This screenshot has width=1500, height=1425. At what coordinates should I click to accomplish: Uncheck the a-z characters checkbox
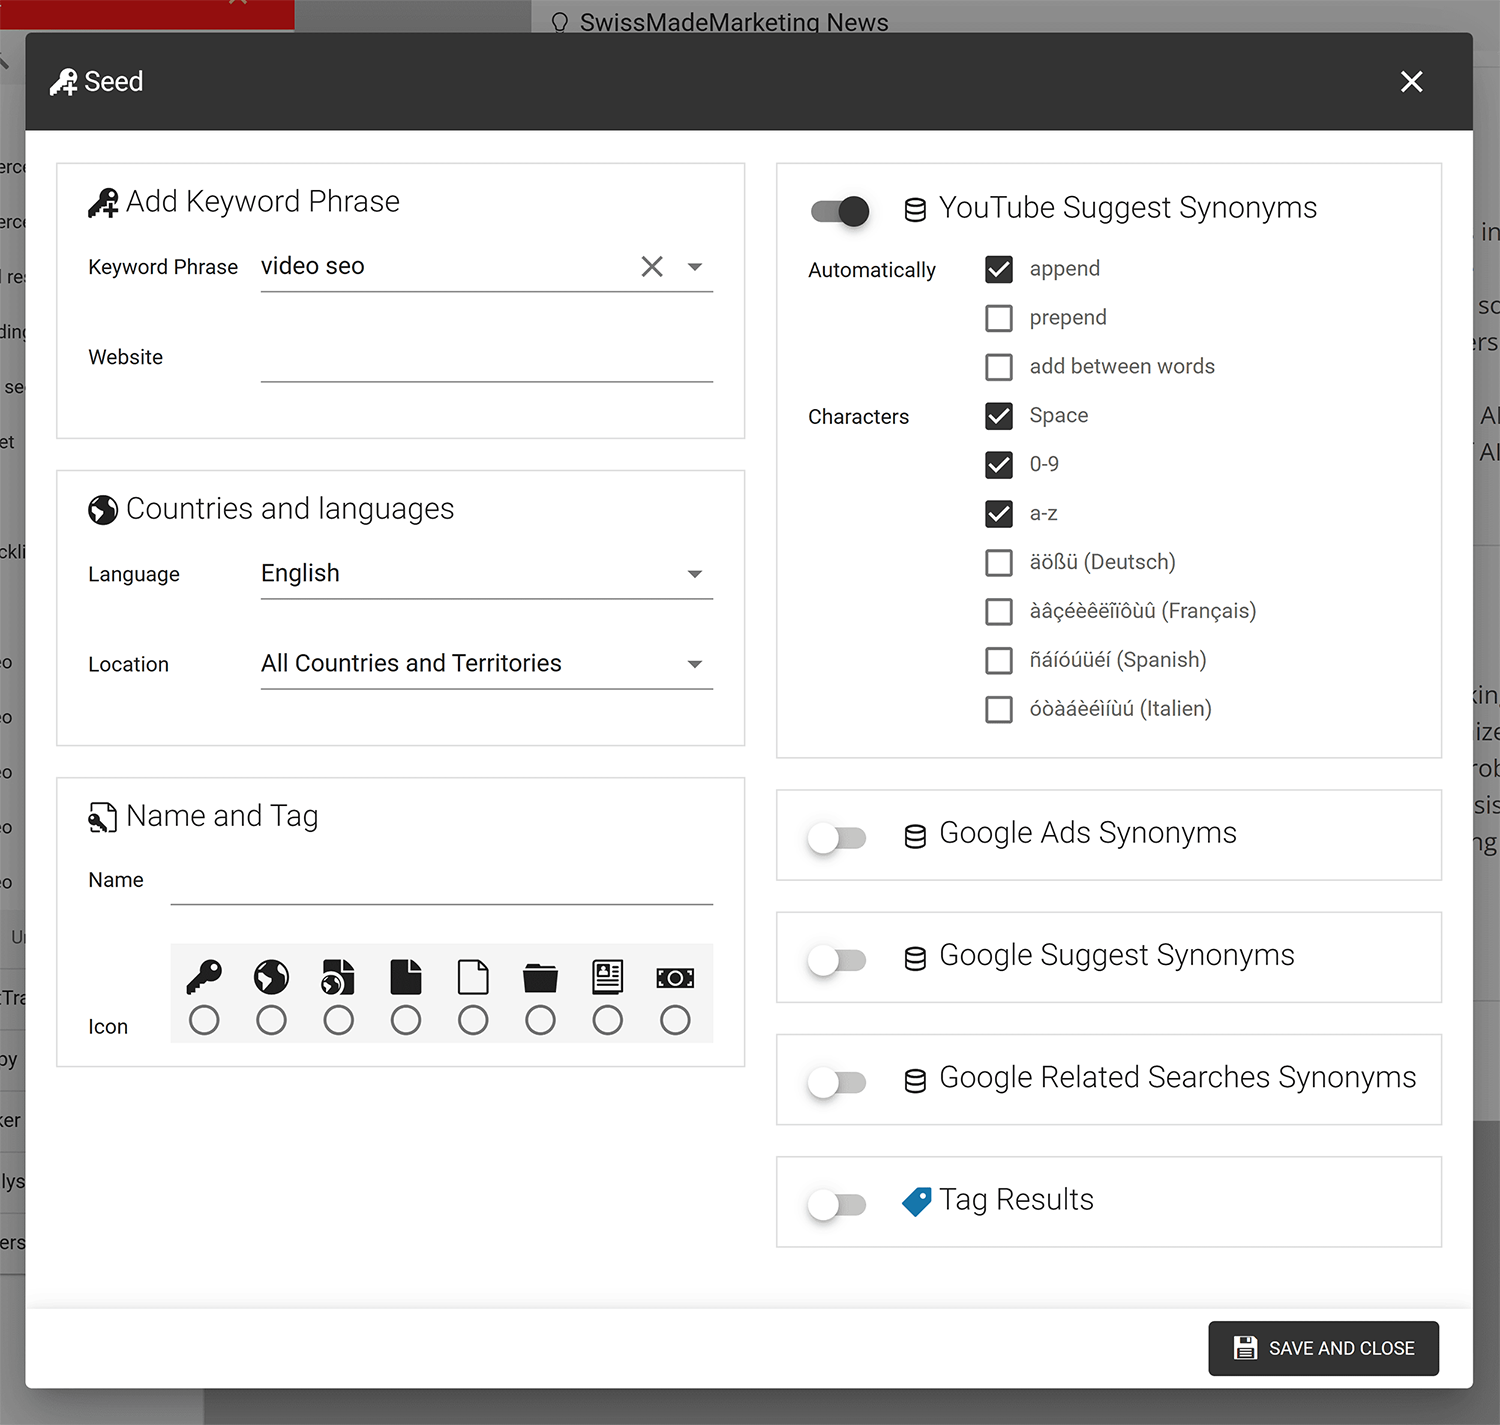coord(999,514)
